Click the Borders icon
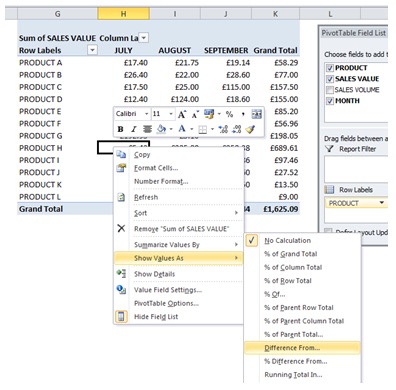 tap(203, 129)
